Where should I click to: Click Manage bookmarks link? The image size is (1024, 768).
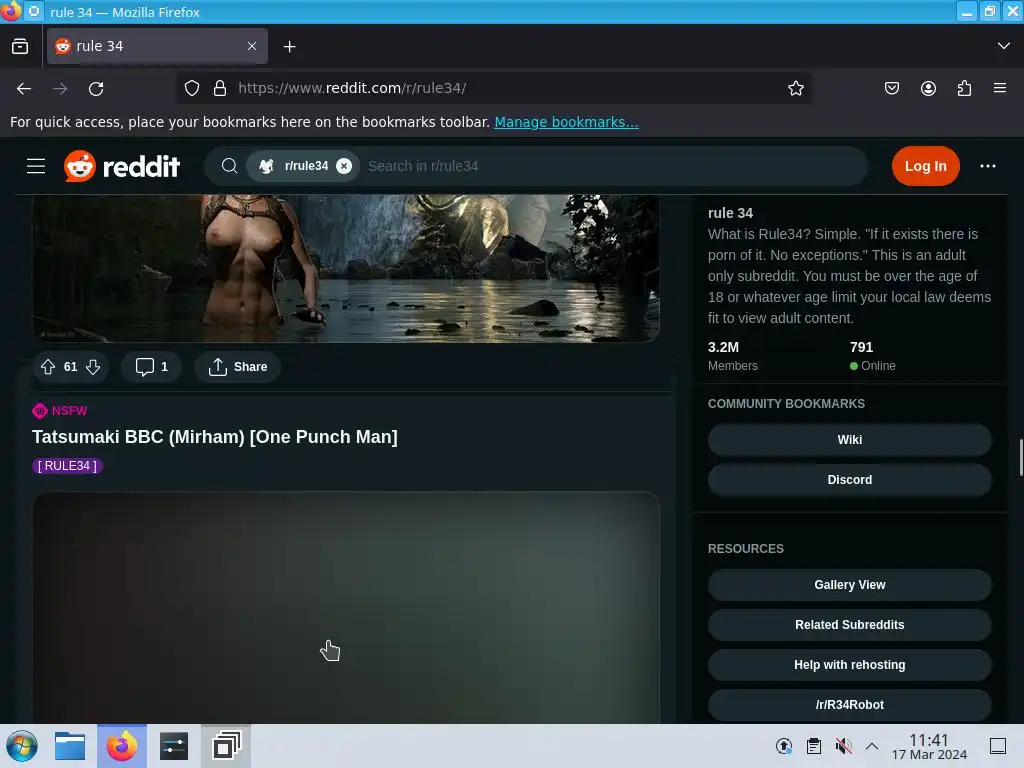[x=566, y=122]
